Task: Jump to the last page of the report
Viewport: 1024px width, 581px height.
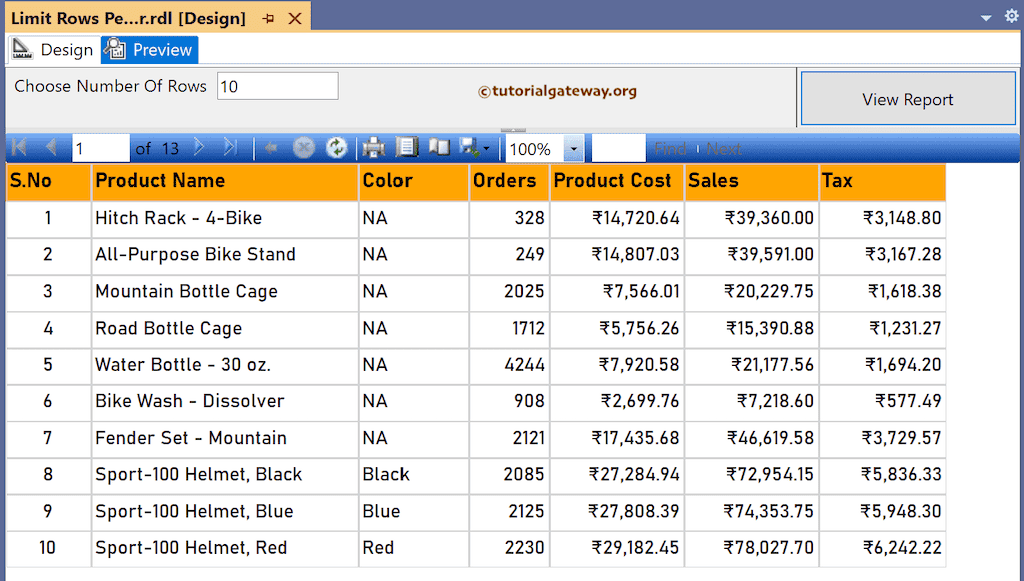Action: point(231,147)
